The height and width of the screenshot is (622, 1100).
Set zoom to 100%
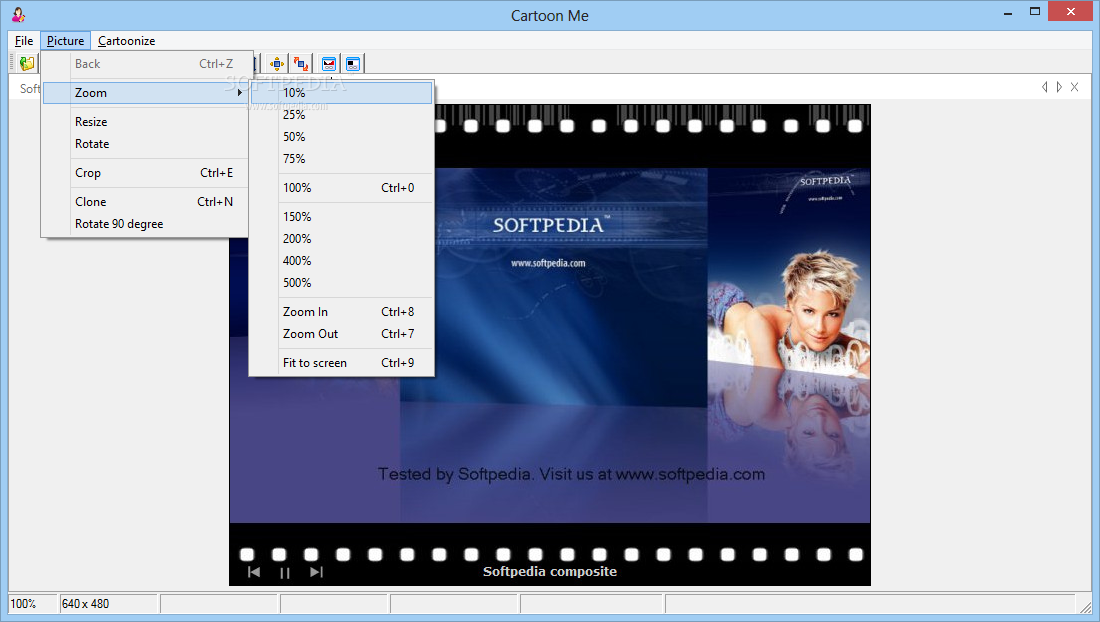pos(342,188)
